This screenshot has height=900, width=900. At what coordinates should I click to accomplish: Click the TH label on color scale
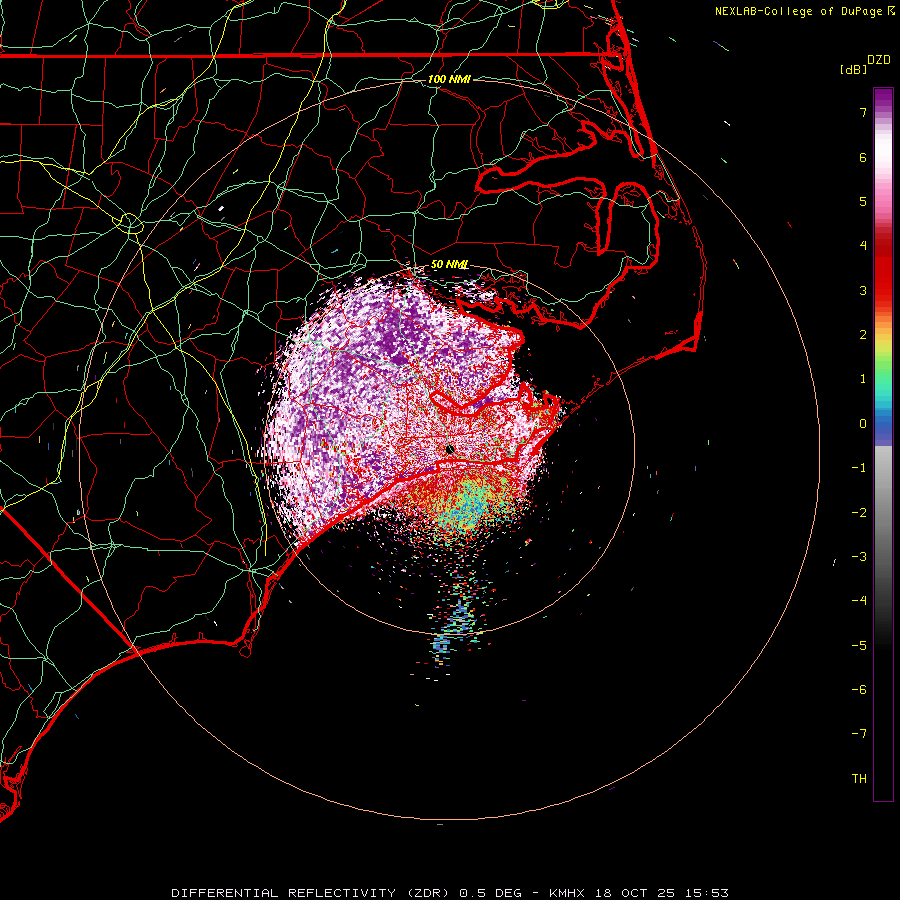859,779
